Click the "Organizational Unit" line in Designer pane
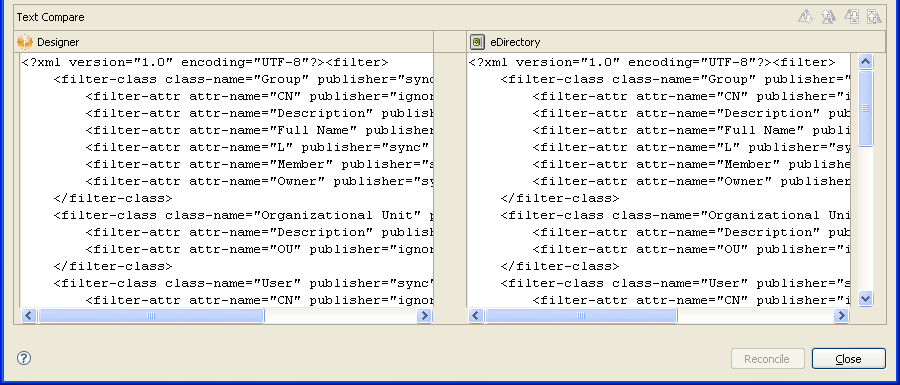The image size is (900, 385). click(243, 215)
